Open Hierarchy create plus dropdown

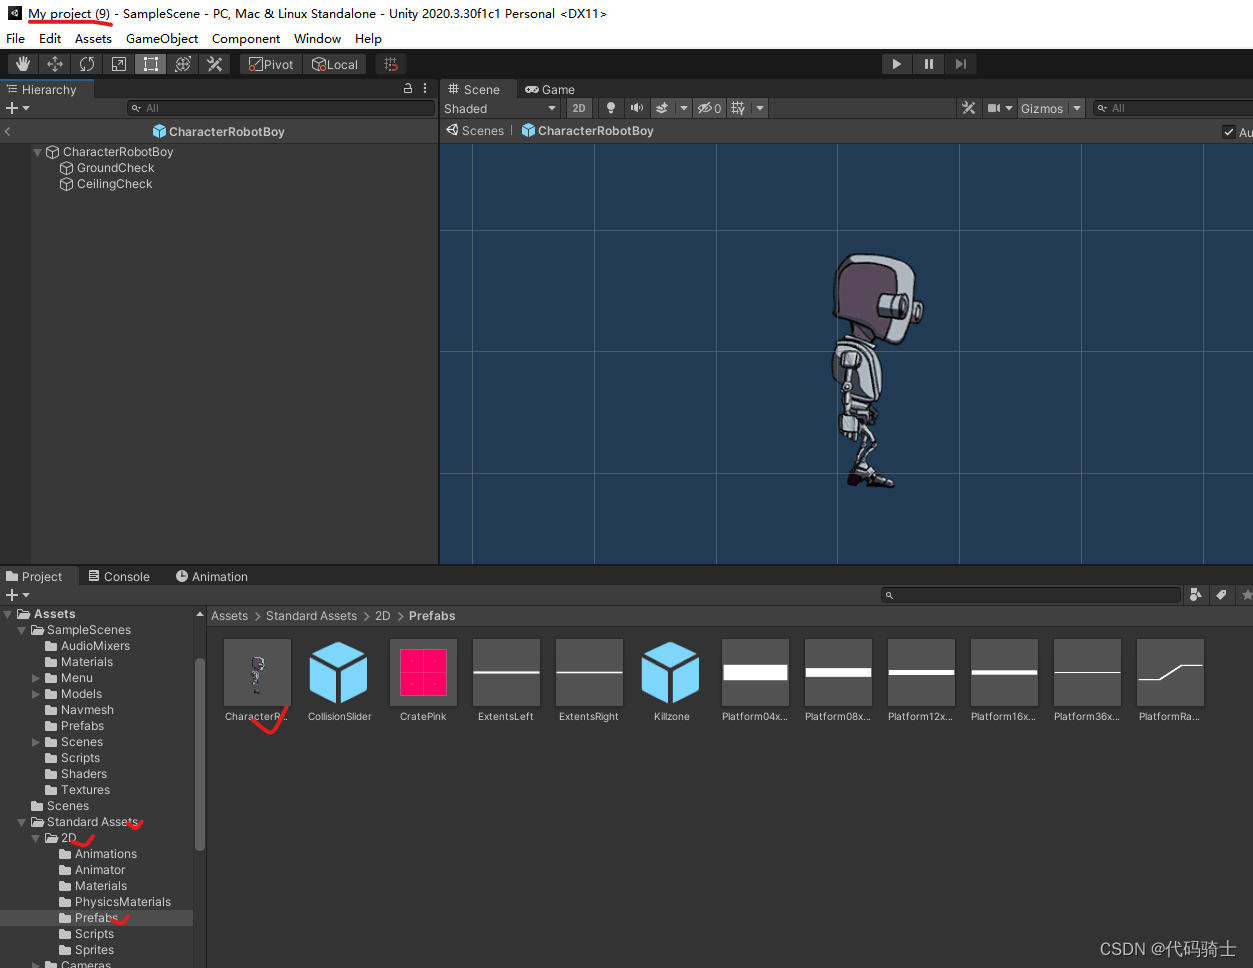tap(17, 108)
